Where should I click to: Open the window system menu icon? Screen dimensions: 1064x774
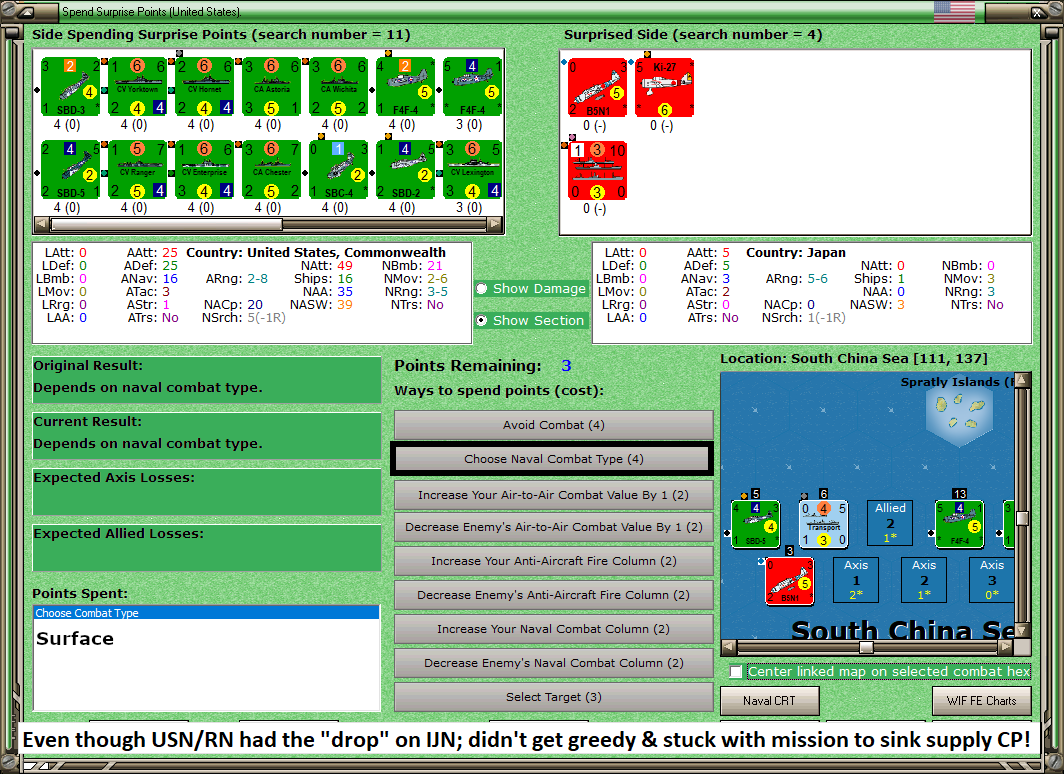25,12
